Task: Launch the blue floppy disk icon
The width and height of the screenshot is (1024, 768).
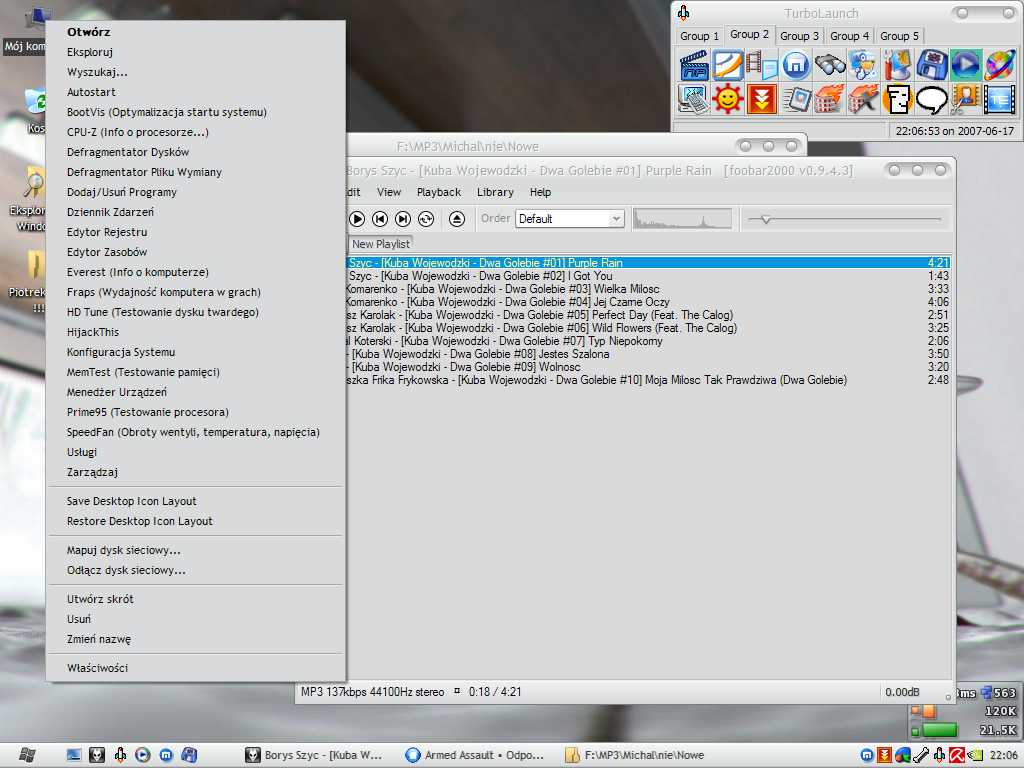Action: 932,66
